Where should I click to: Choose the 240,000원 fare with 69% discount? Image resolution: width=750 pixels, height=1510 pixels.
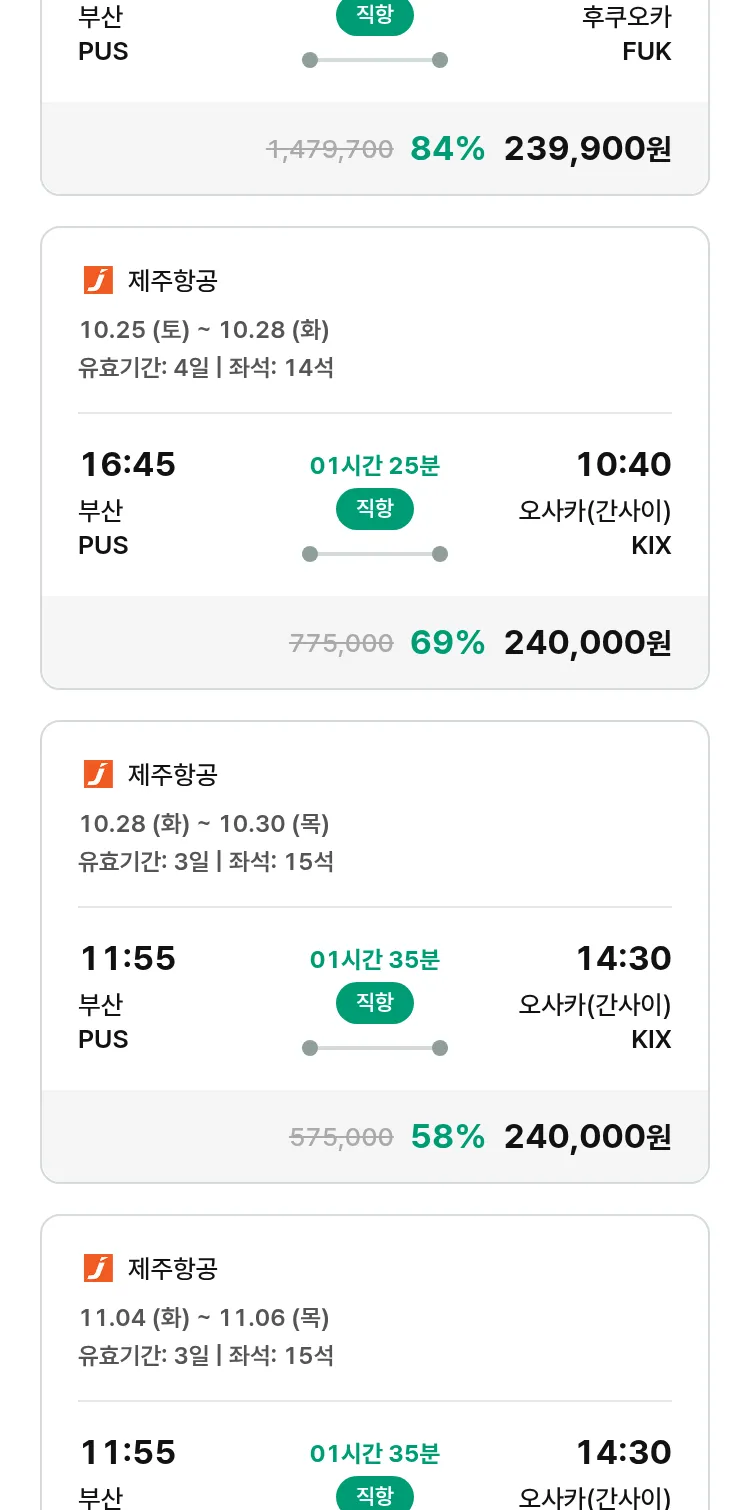pos(587,642)
